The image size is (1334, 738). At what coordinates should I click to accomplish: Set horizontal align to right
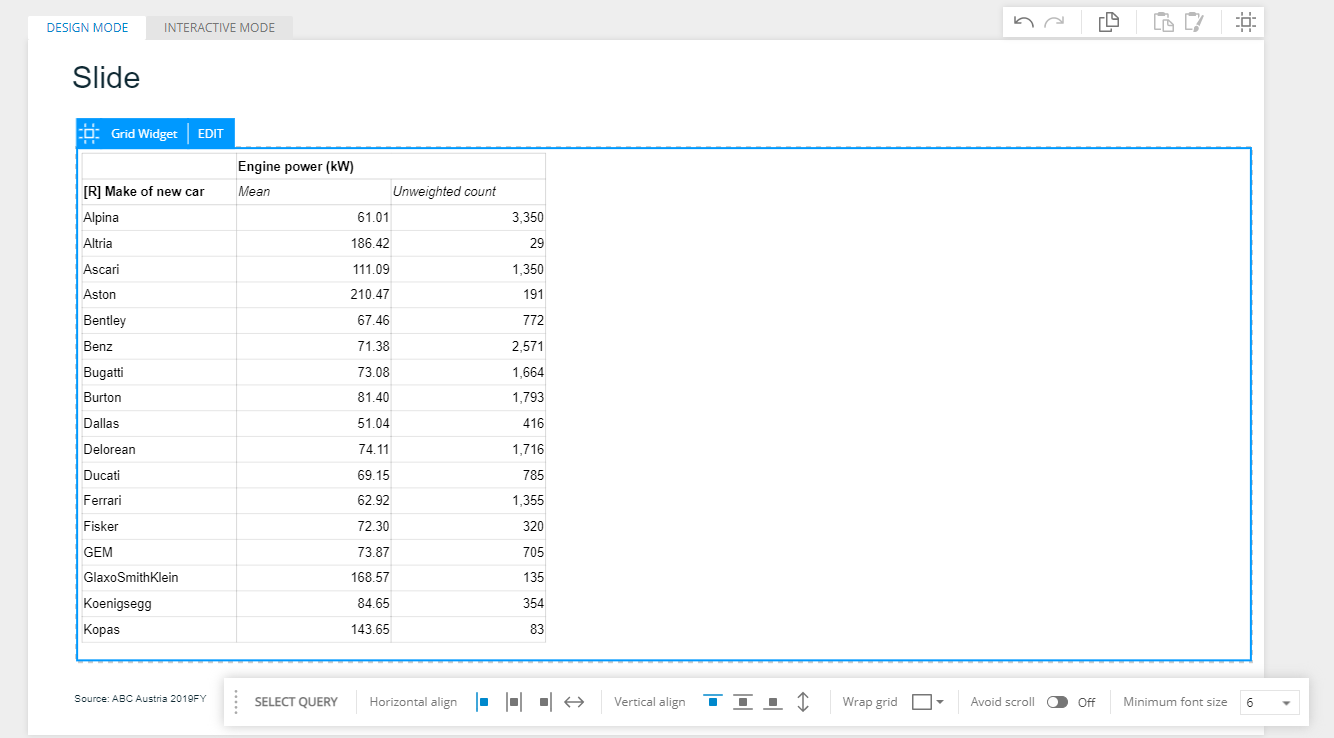[544, 702]
